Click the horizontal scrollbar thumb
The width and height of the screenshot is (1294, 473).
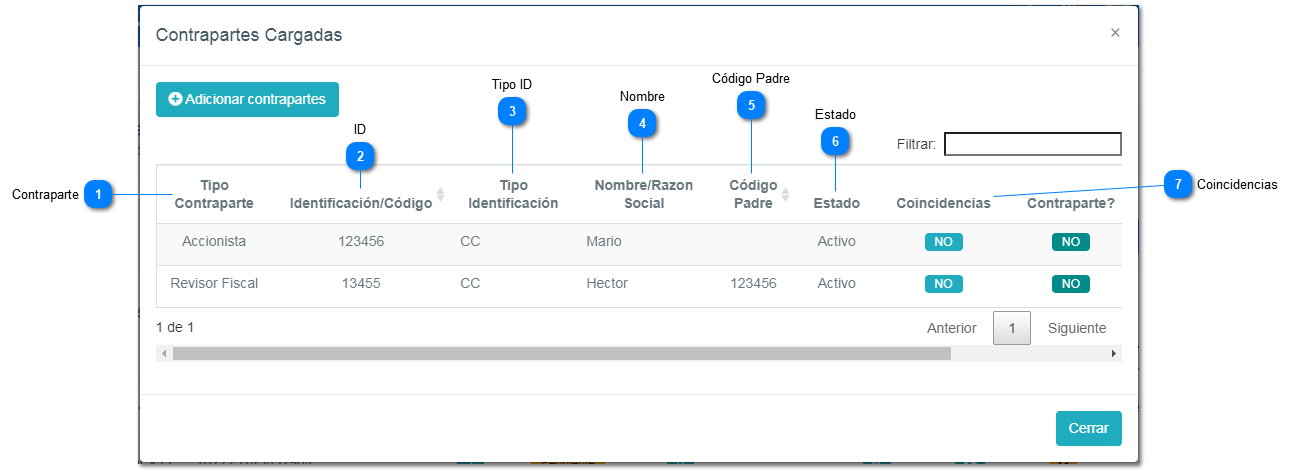pos(560,353)
